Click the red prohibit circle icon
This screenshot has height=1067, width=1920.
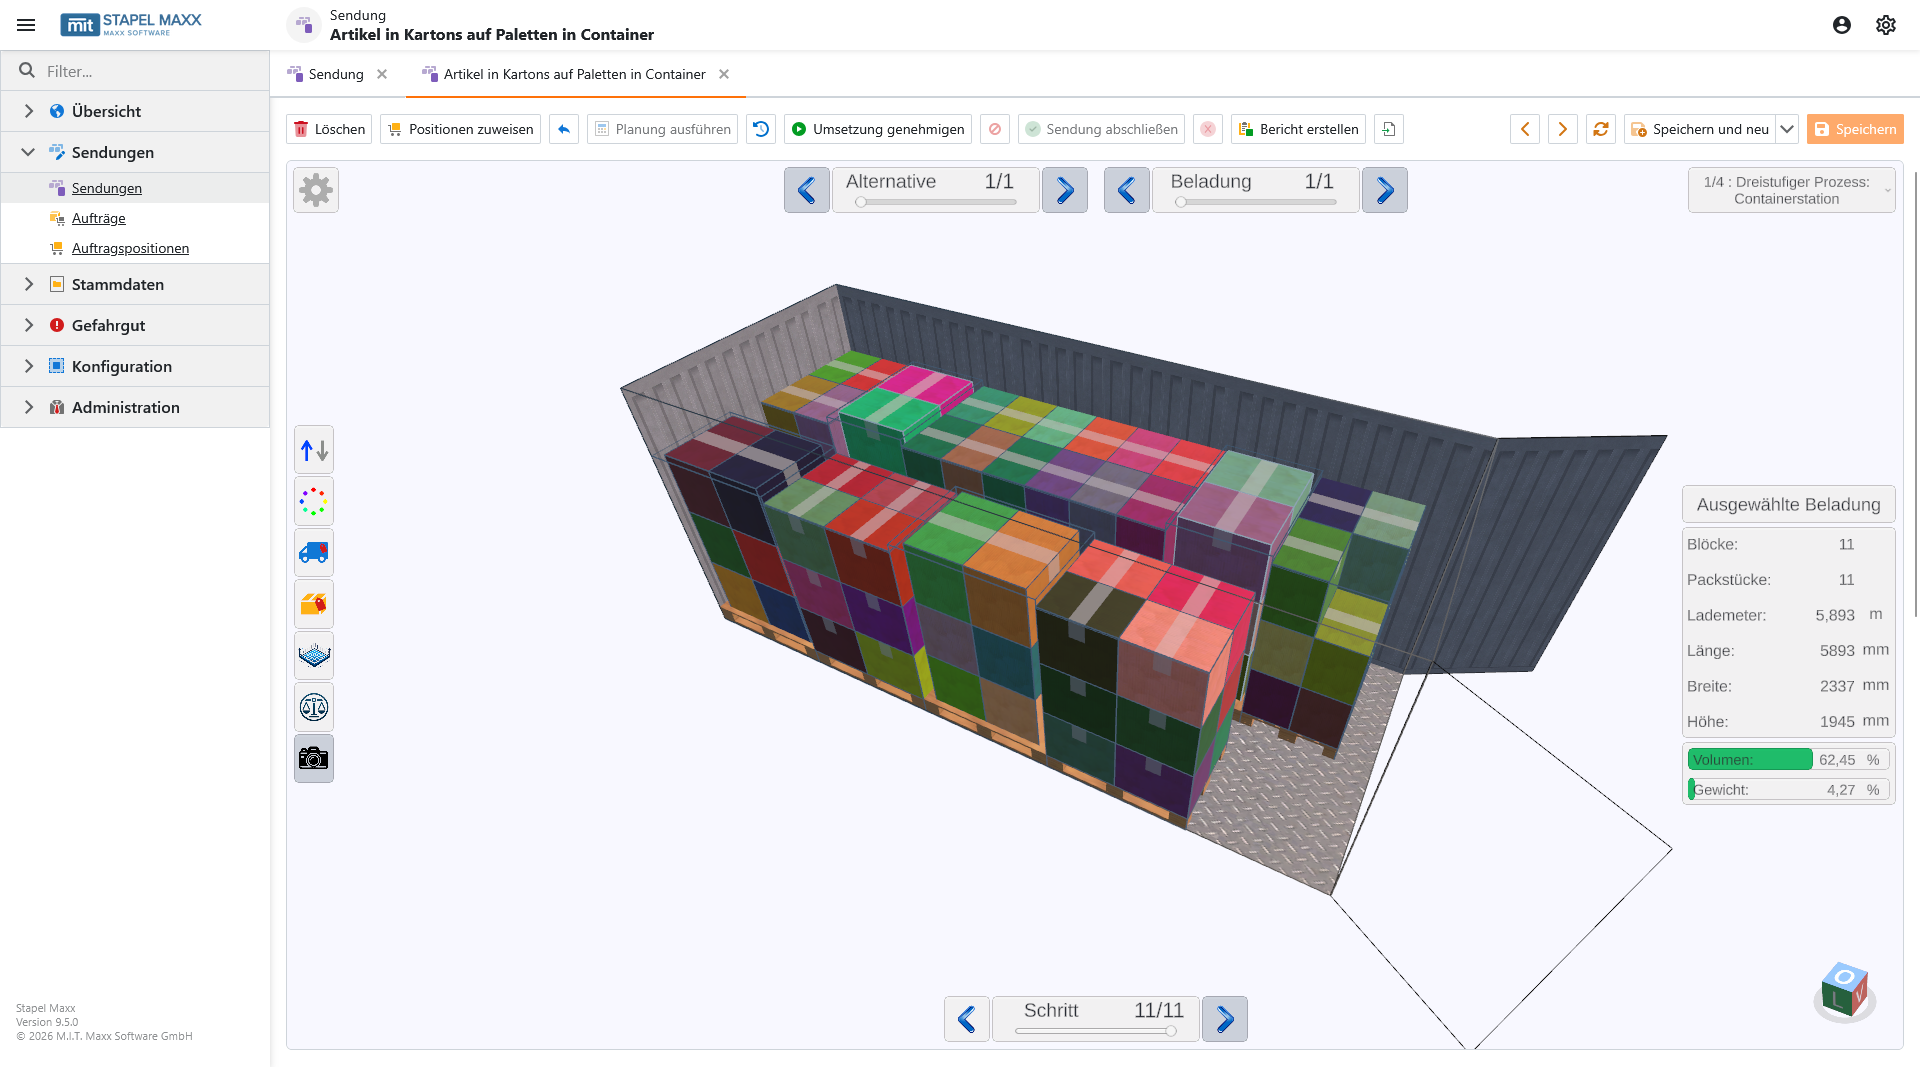(x=995, y=129)
